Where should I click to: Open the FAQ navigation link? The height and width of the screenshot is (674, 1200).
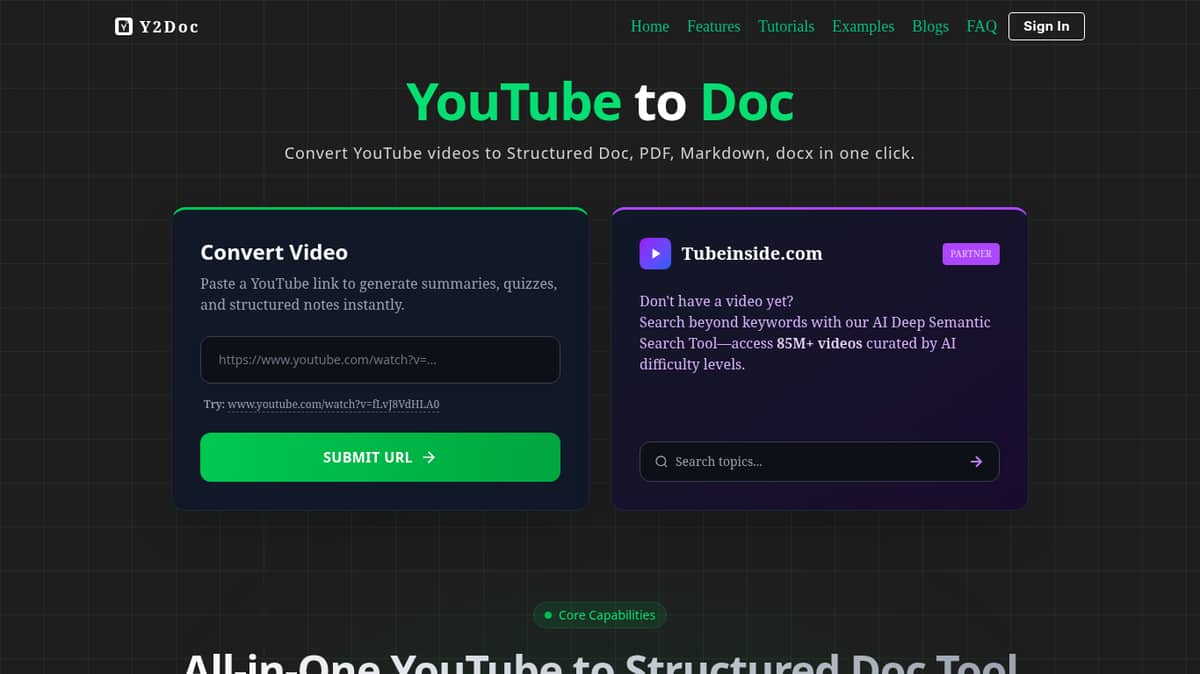point(982,27)
